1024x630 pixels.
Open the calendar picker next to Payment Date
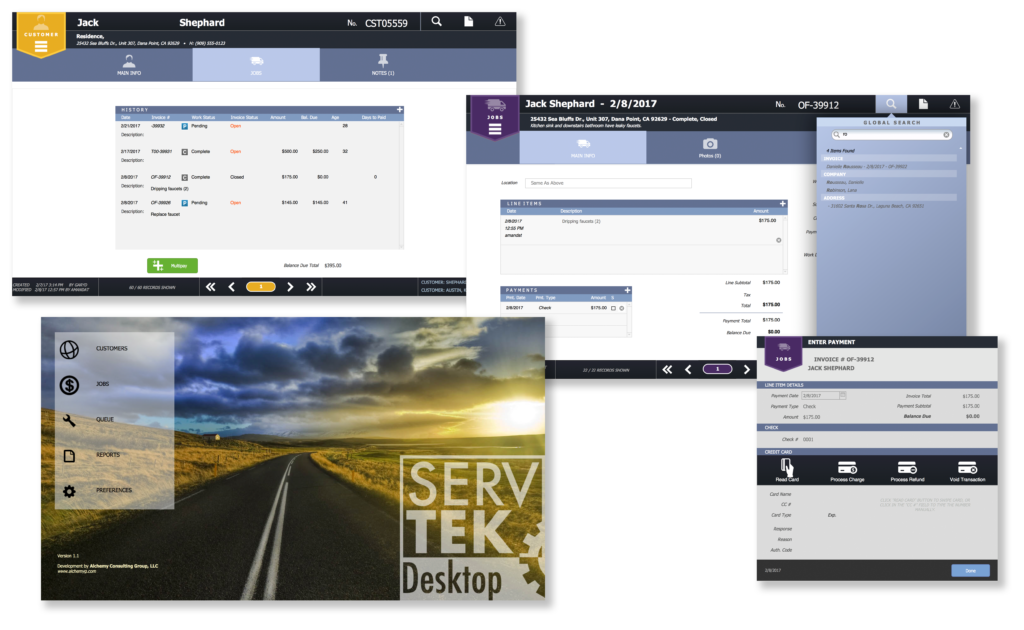(843, 396)
